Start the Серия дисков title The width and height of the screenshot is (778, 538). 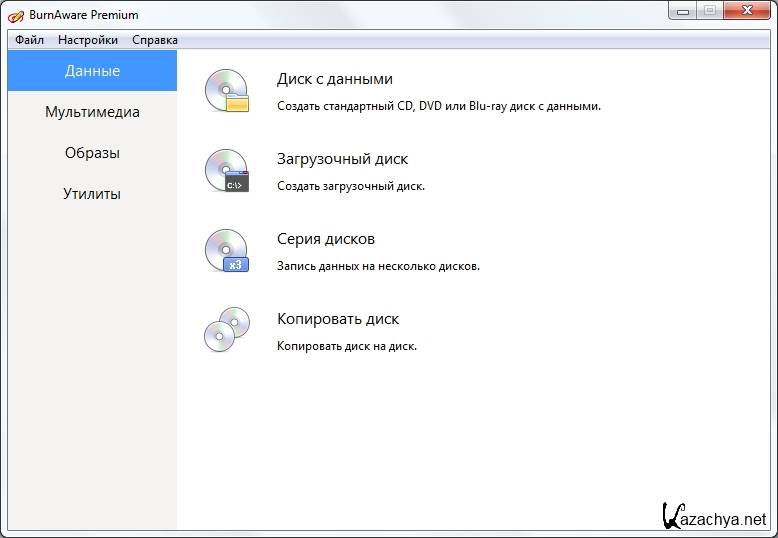(326, 239)
